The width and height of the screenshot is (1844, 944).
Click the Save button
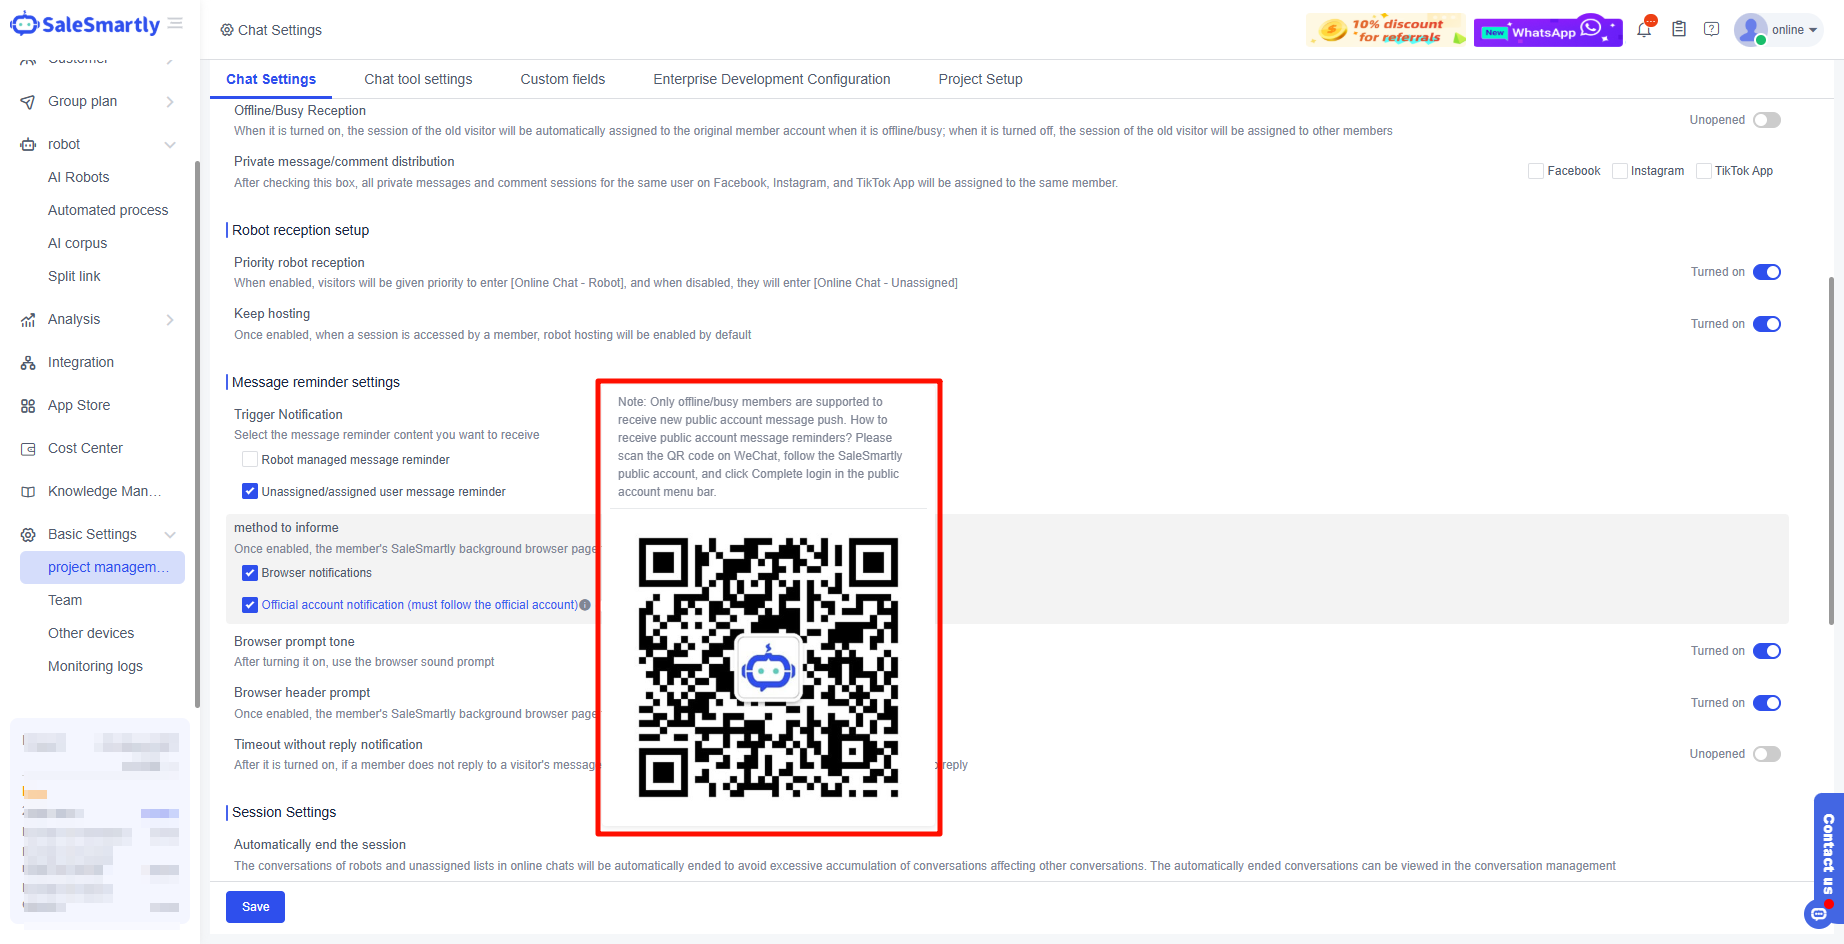255,907
